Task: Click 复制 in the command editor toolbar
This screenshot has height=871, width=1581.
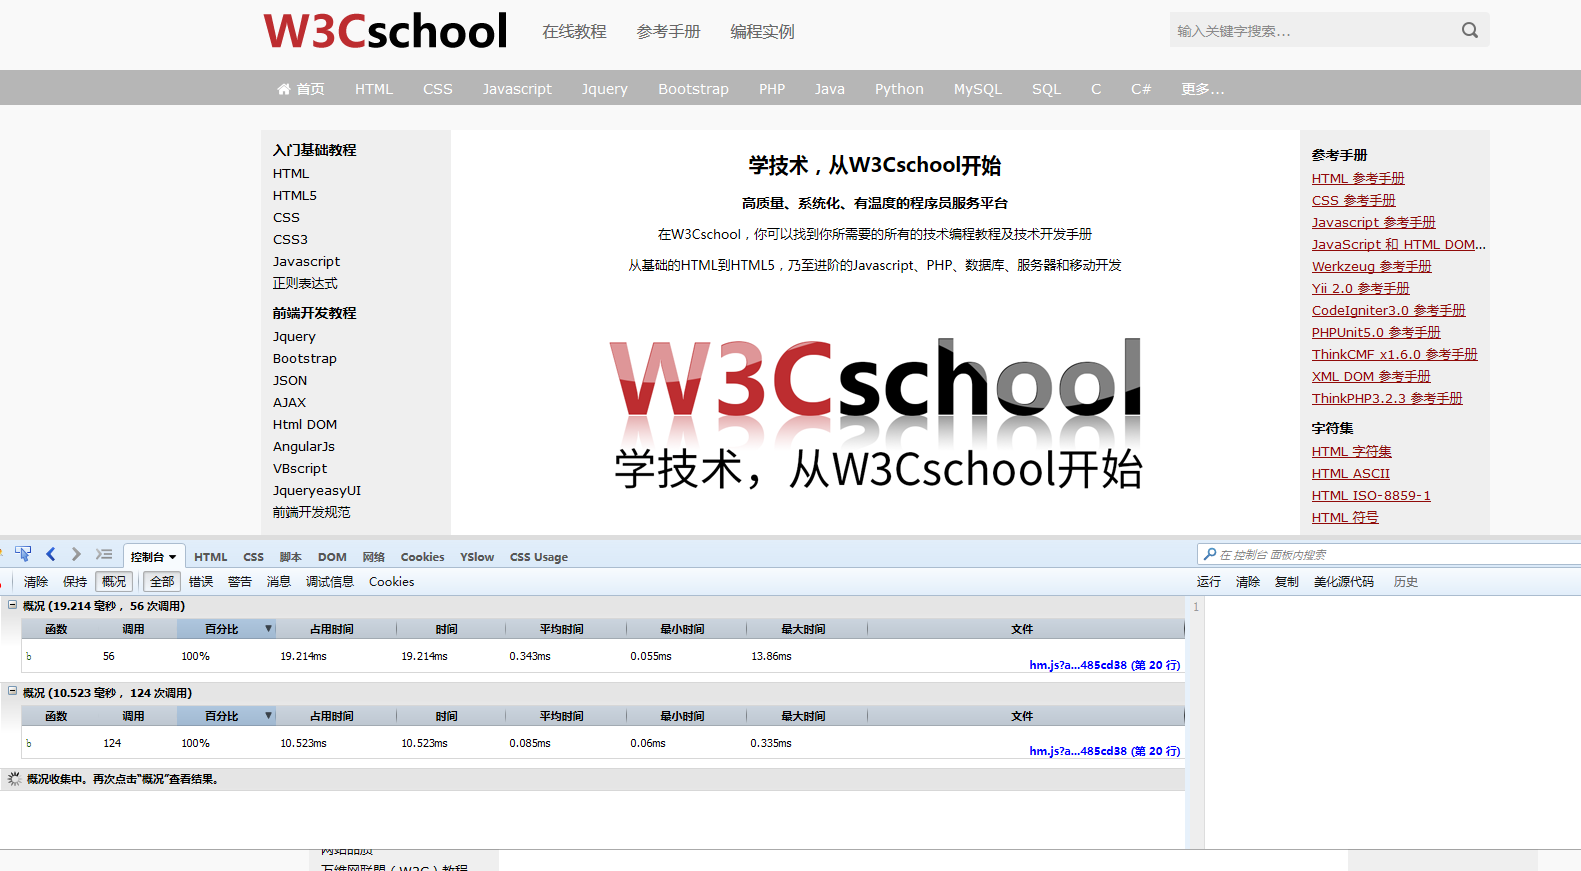Action: click(1287, 582)
